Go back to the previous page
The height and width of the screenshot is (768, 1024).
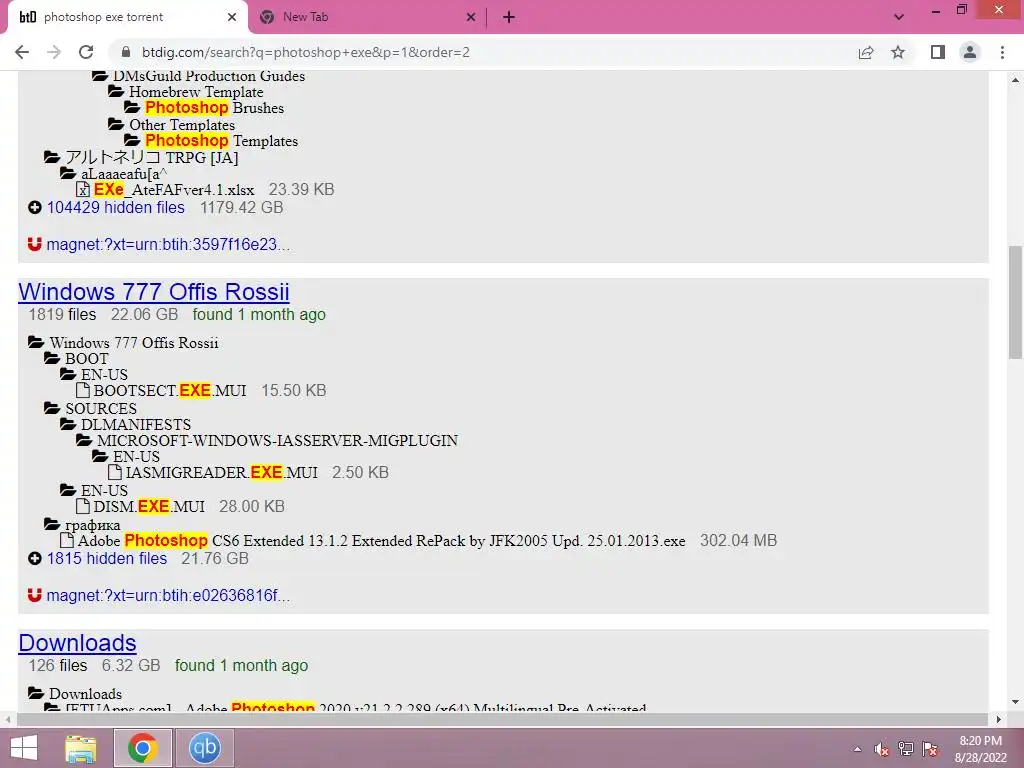click(22, 52)
